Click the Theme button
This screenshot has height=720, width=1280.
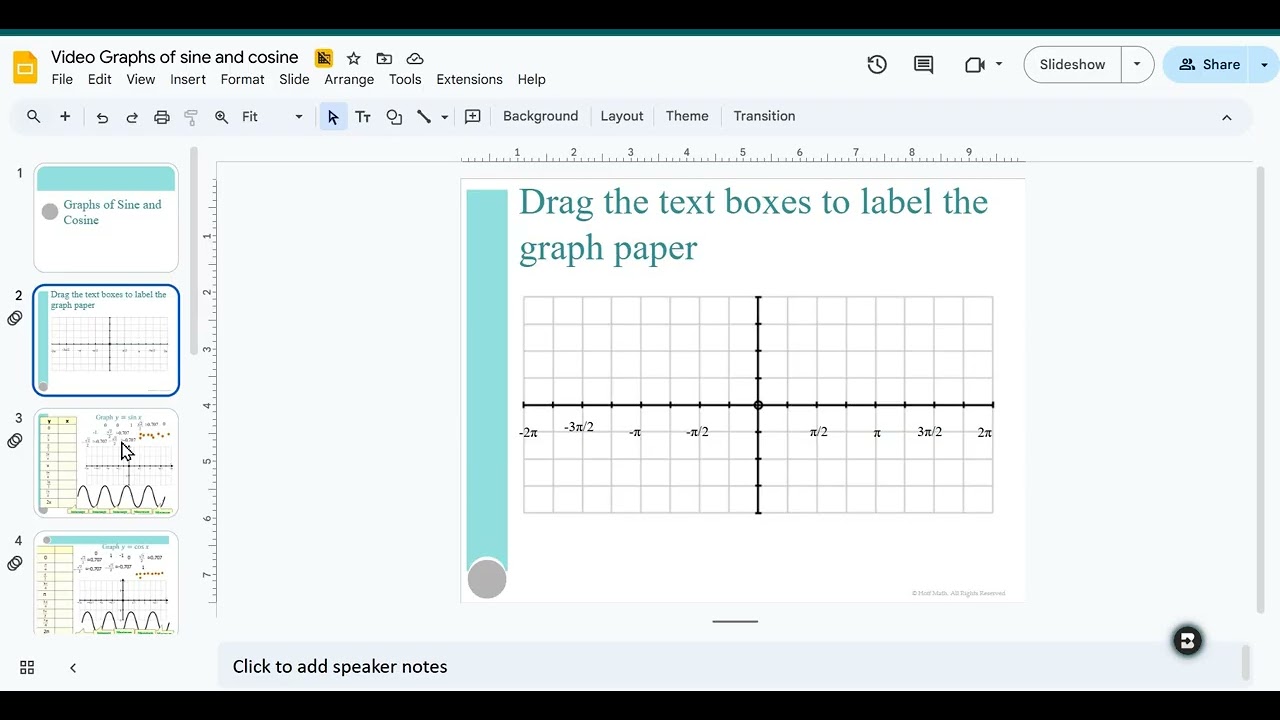(687, 117)
